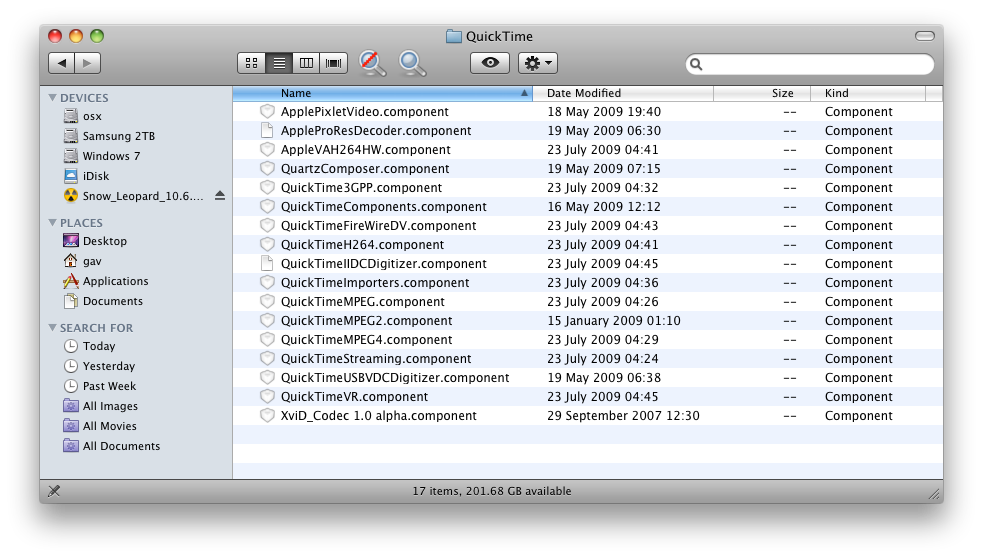983x558 pixels.
Task: Switch to list view
Action: pos(279,63)
